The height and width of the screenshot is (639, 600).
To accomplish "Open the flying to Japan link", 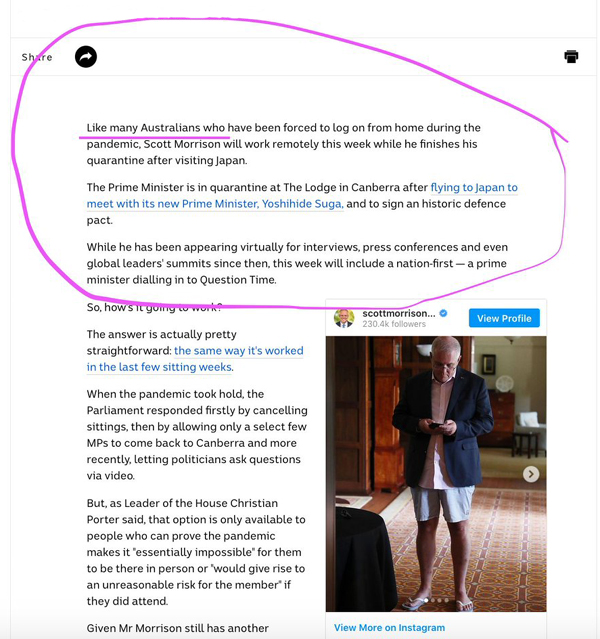I will (474, 187).
